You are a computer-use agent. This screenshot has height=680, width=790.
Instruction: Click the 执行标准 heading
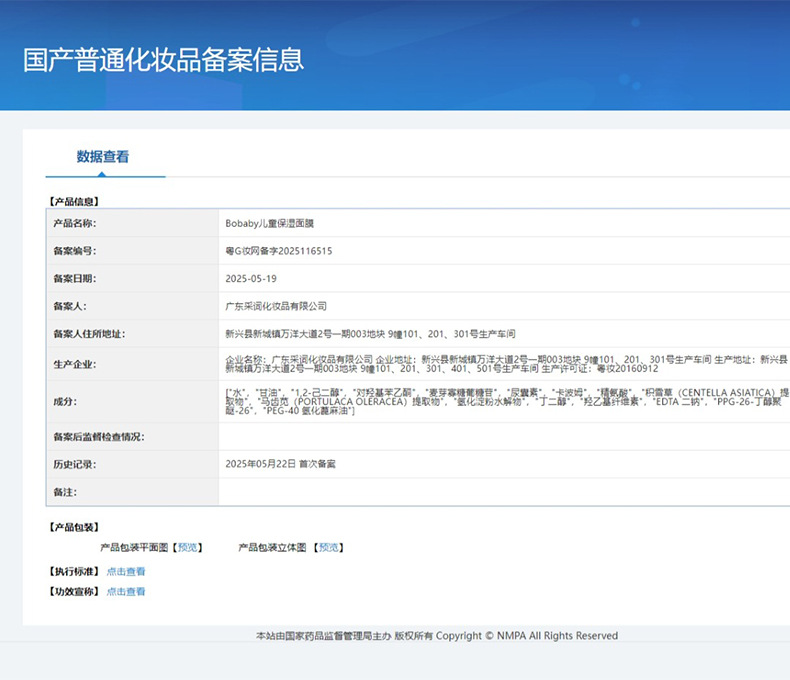pos(74,571)
